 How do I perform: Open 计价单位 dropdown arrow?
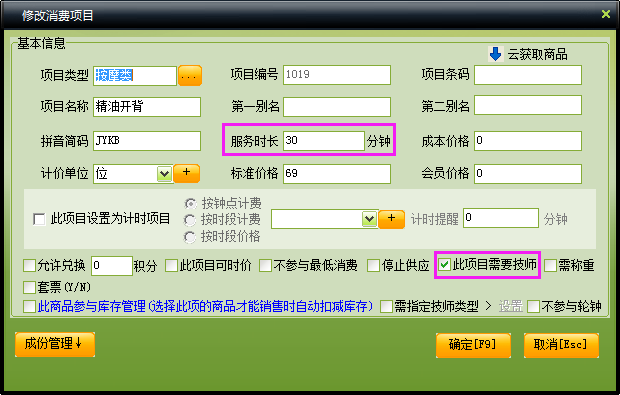(164, 174)
